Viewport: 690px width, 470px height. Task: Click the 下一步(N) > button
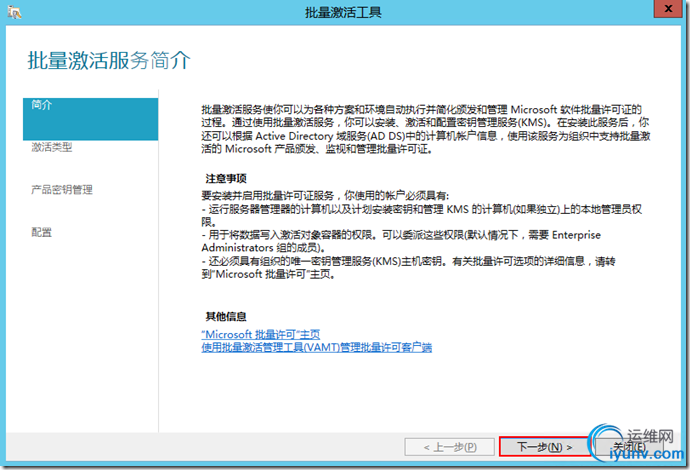544,447
